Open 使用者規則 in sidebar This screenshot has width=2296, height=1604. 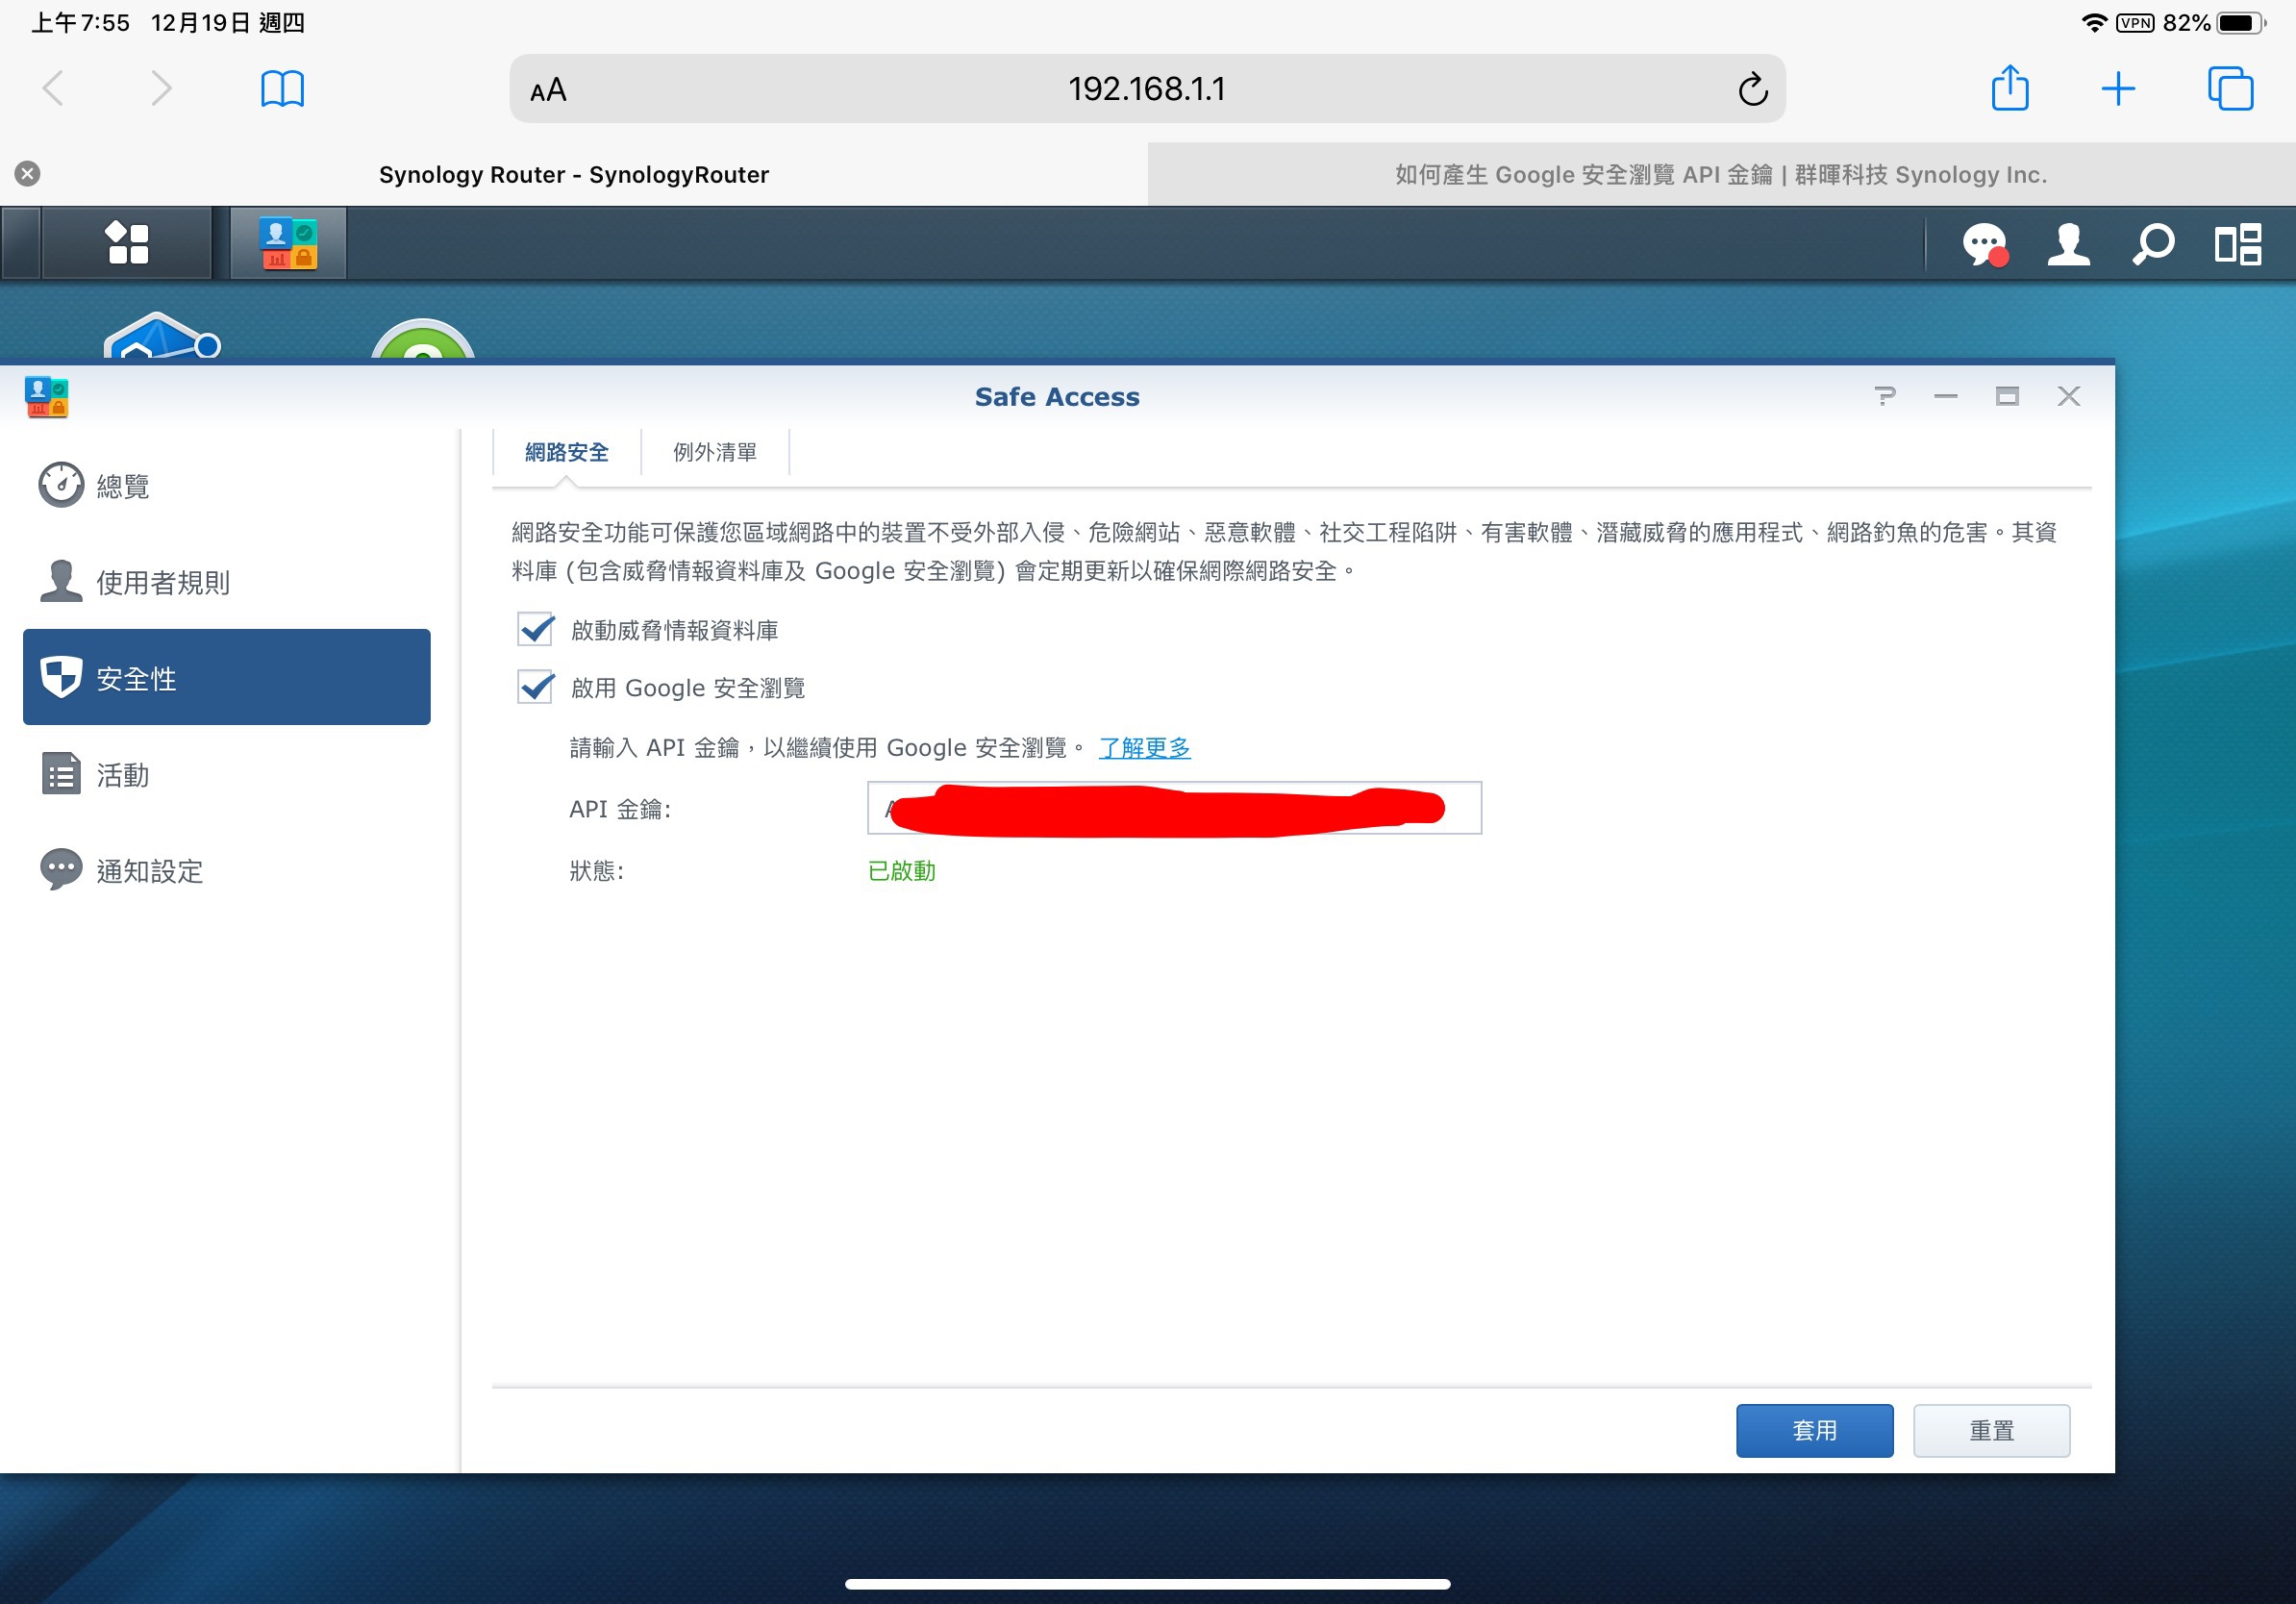(x=227, y=582)
